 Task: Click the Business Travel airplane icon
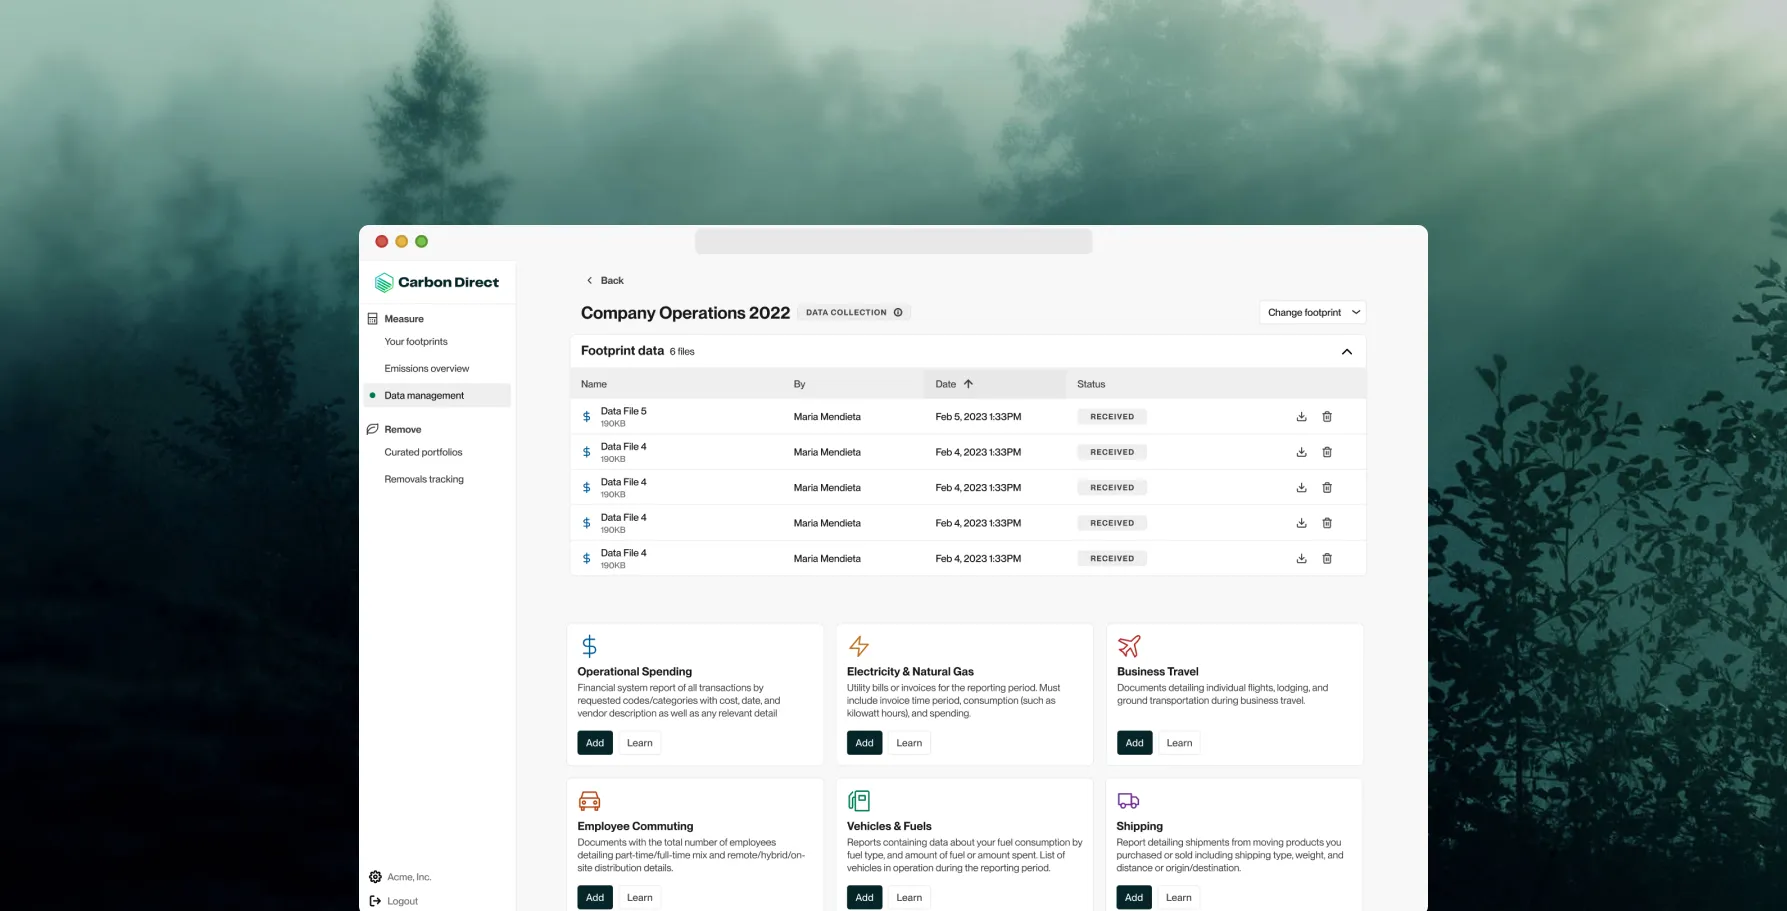point(1129,646)
